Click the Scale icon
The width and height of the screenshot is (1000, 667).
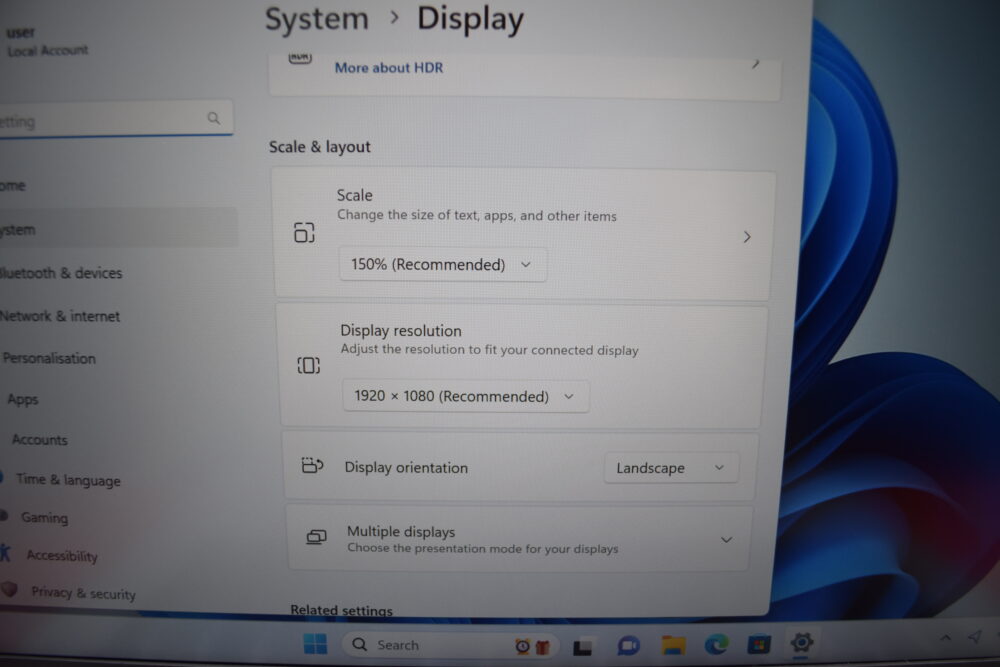click(x=304, y=233)
